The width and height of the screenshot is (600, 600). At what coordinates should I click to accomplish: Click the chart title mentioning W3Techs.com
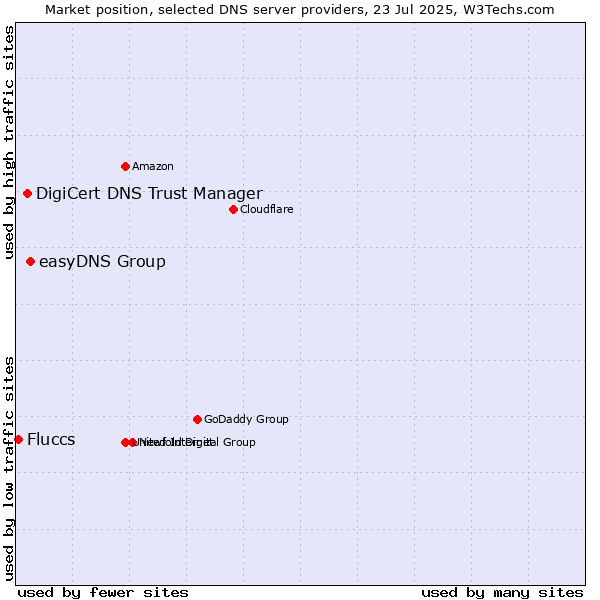tap(300, 10)
